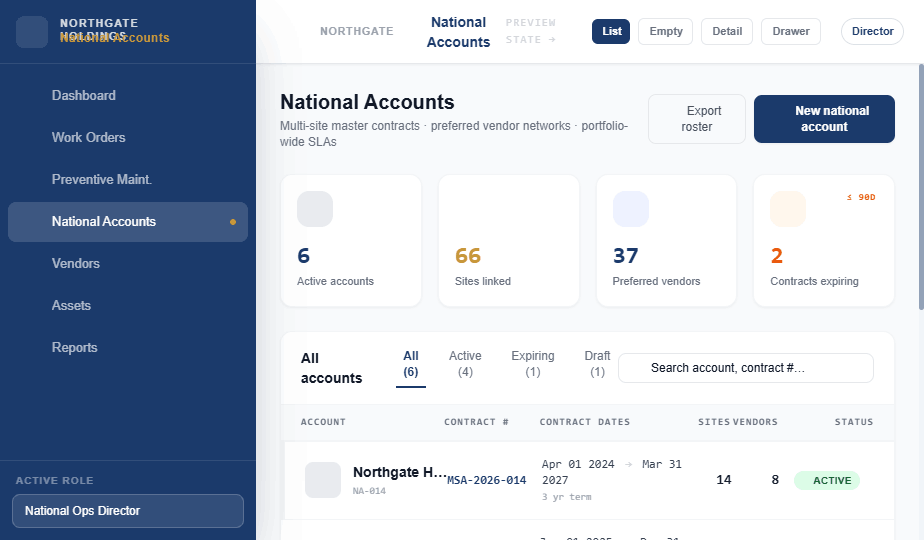This screenshot has width=924, height=540.
Task: Click the 3 yr term text
Action: click(567, 497)
